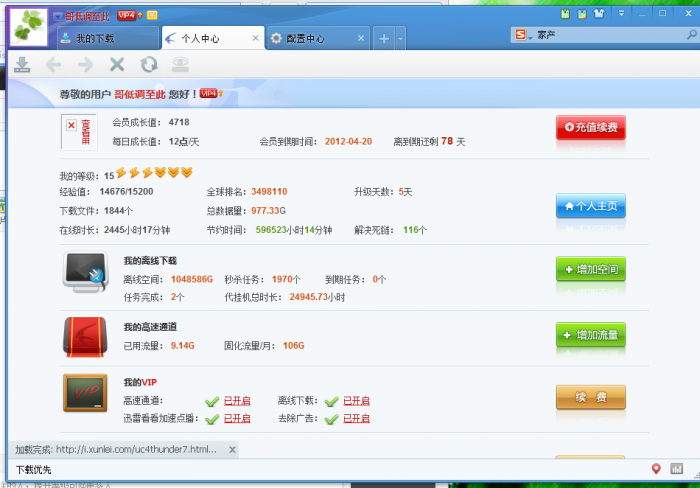700x488 pixels.
Task: Click the magnifier search icon
Action: pos(692,34)
